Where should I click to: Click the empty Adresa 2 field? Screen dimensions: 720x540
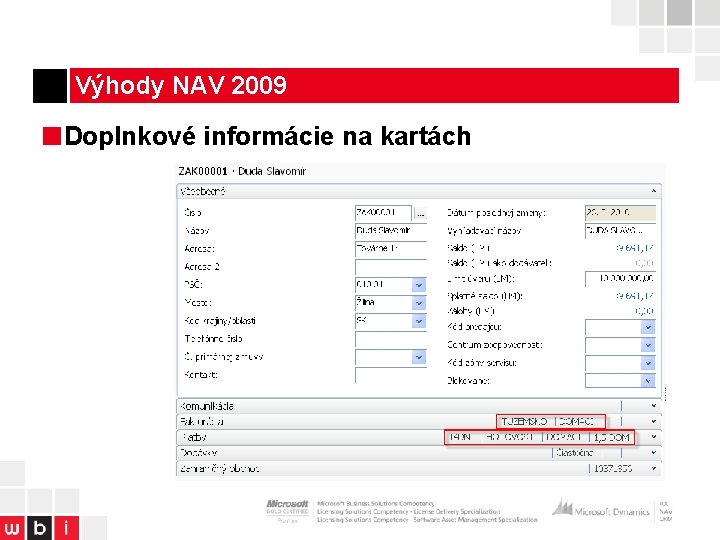point(391,267)
